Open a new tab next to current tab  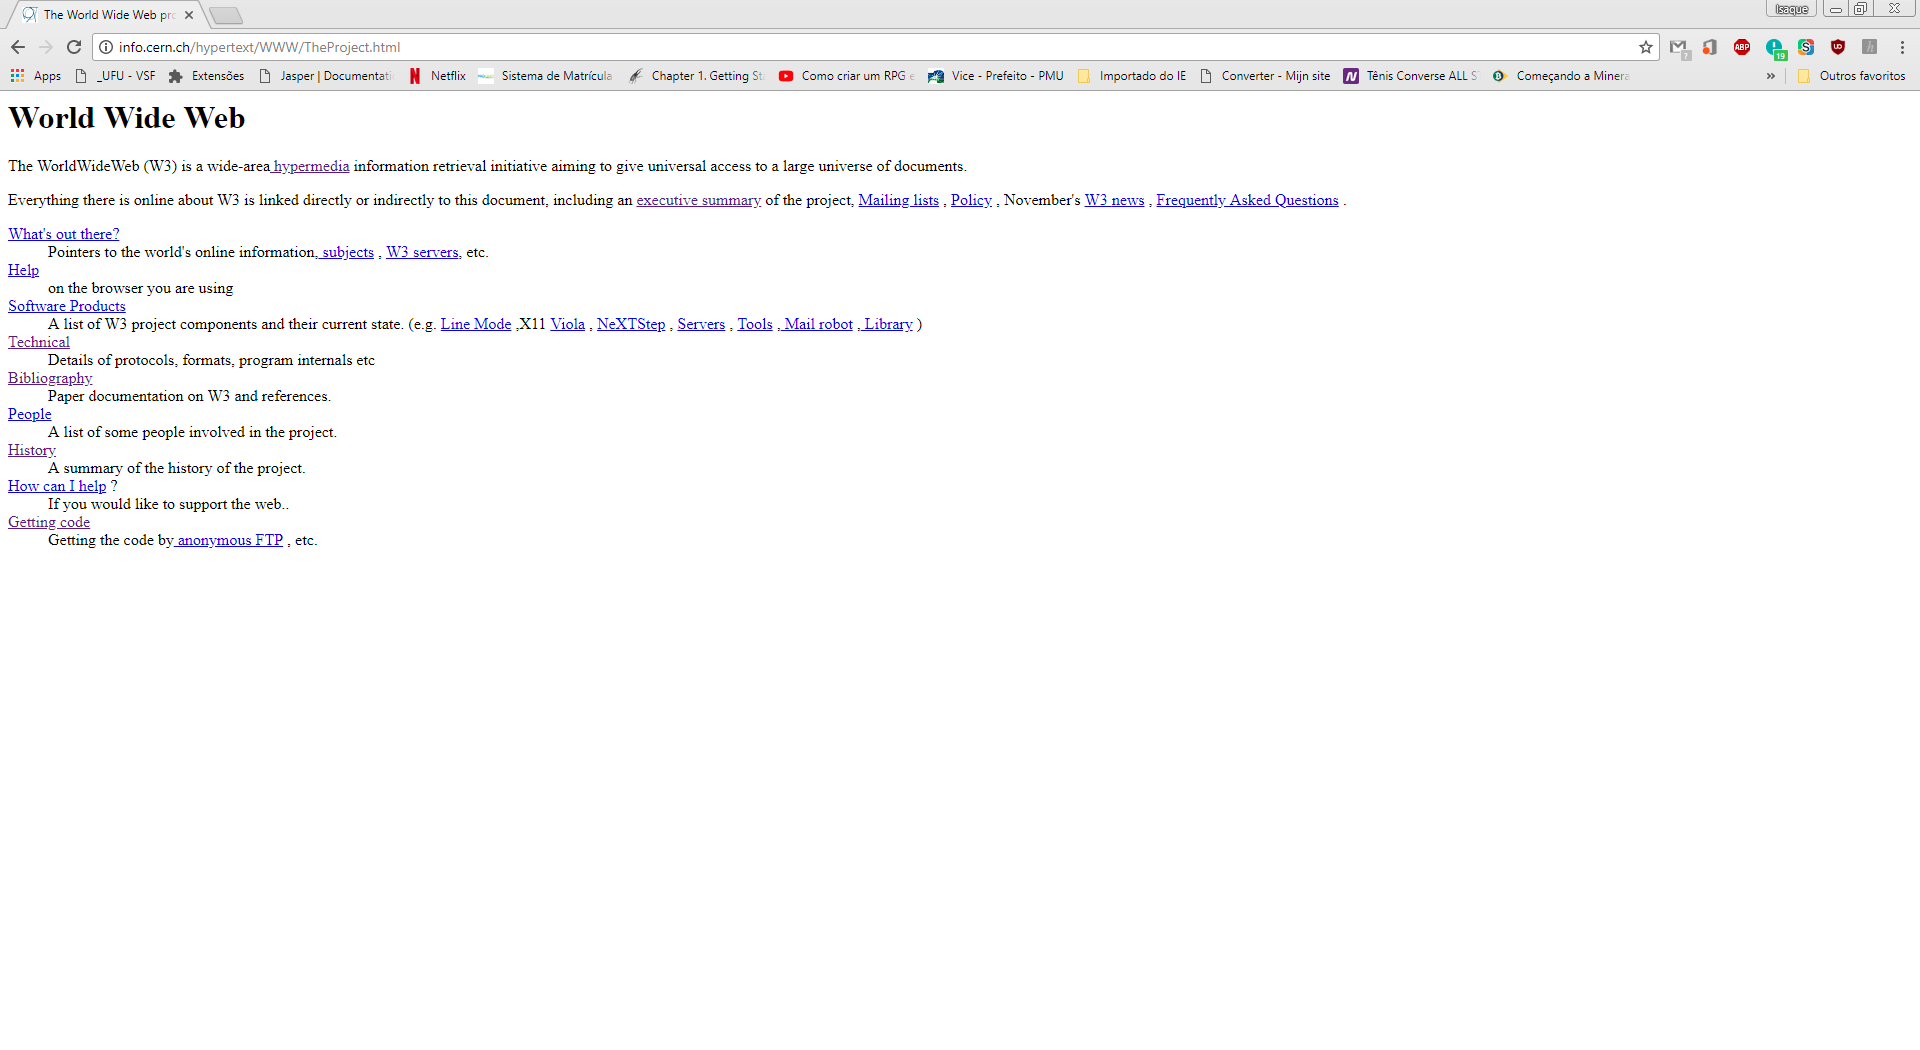[226, 15]
